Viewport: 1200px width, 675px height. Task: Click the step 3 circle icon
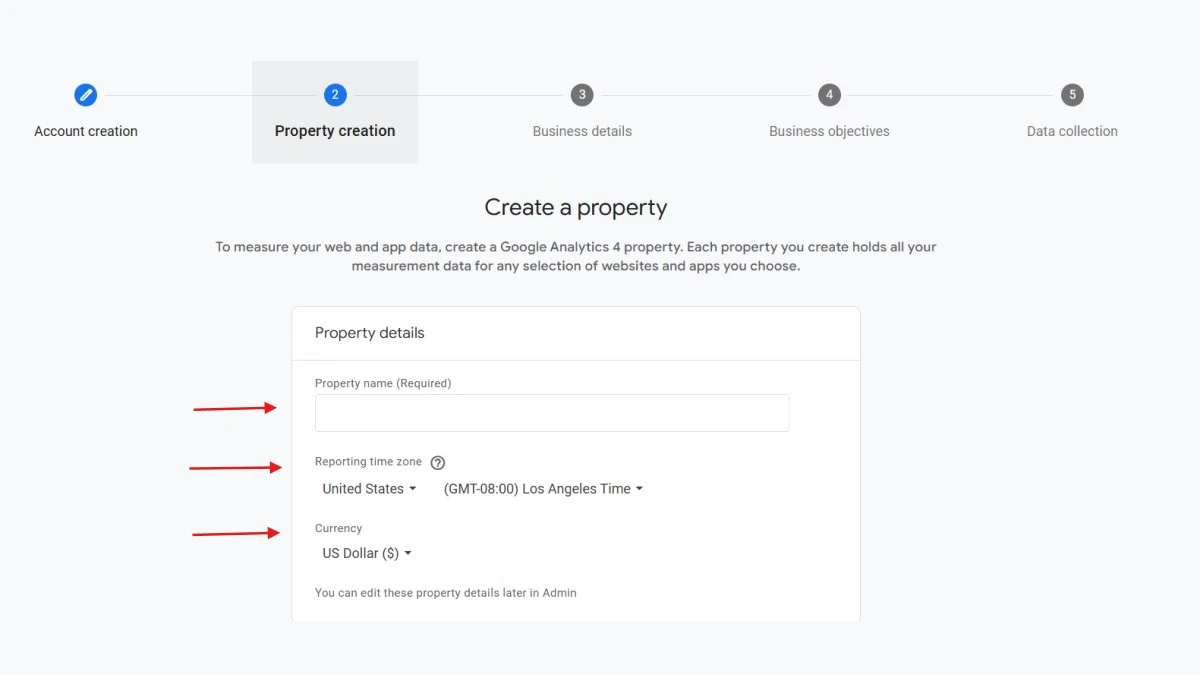tap(582, 95)
